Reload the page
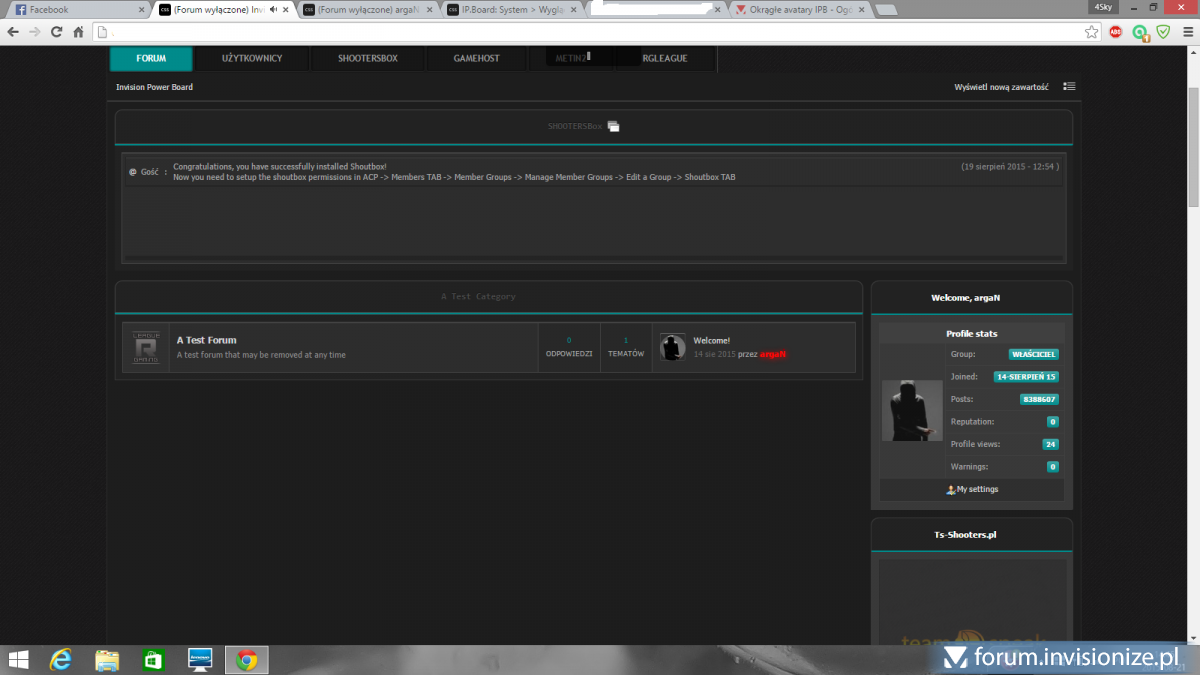 pos(56,32)
